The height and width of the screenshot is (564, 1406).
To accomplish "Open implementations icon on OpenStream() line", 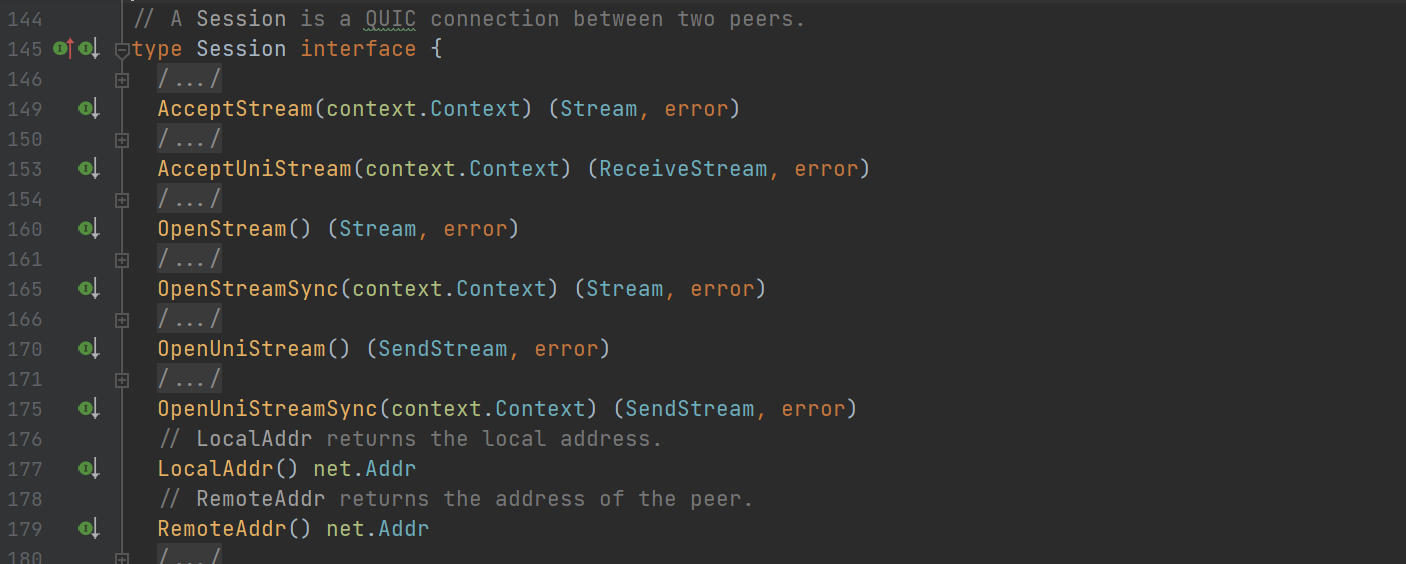I will [x=88, y=229].
